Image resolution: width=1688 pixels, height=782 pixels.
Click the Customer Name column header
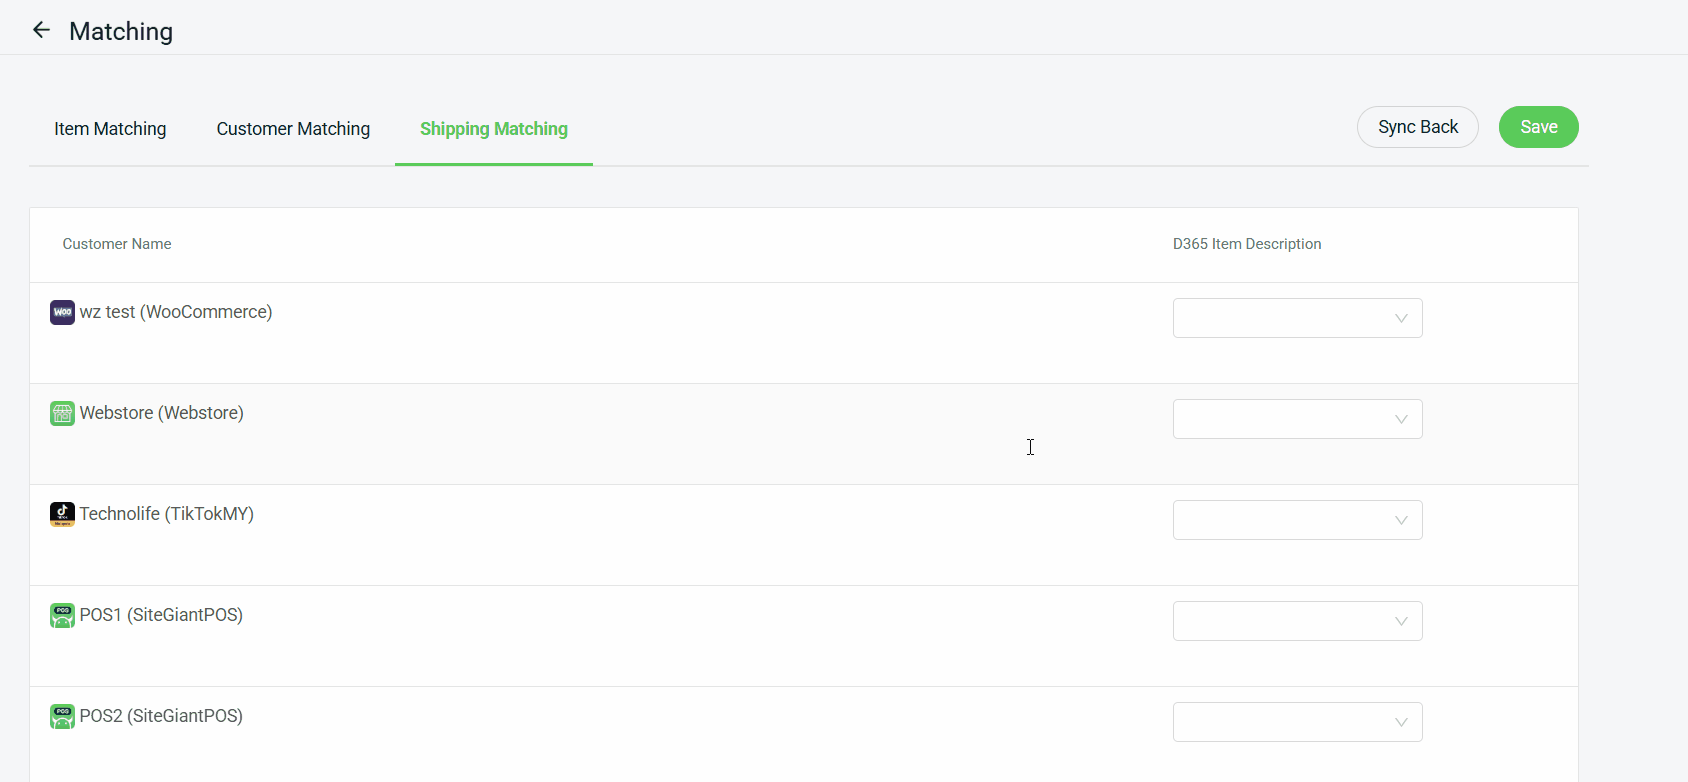(x=117, y=244)
